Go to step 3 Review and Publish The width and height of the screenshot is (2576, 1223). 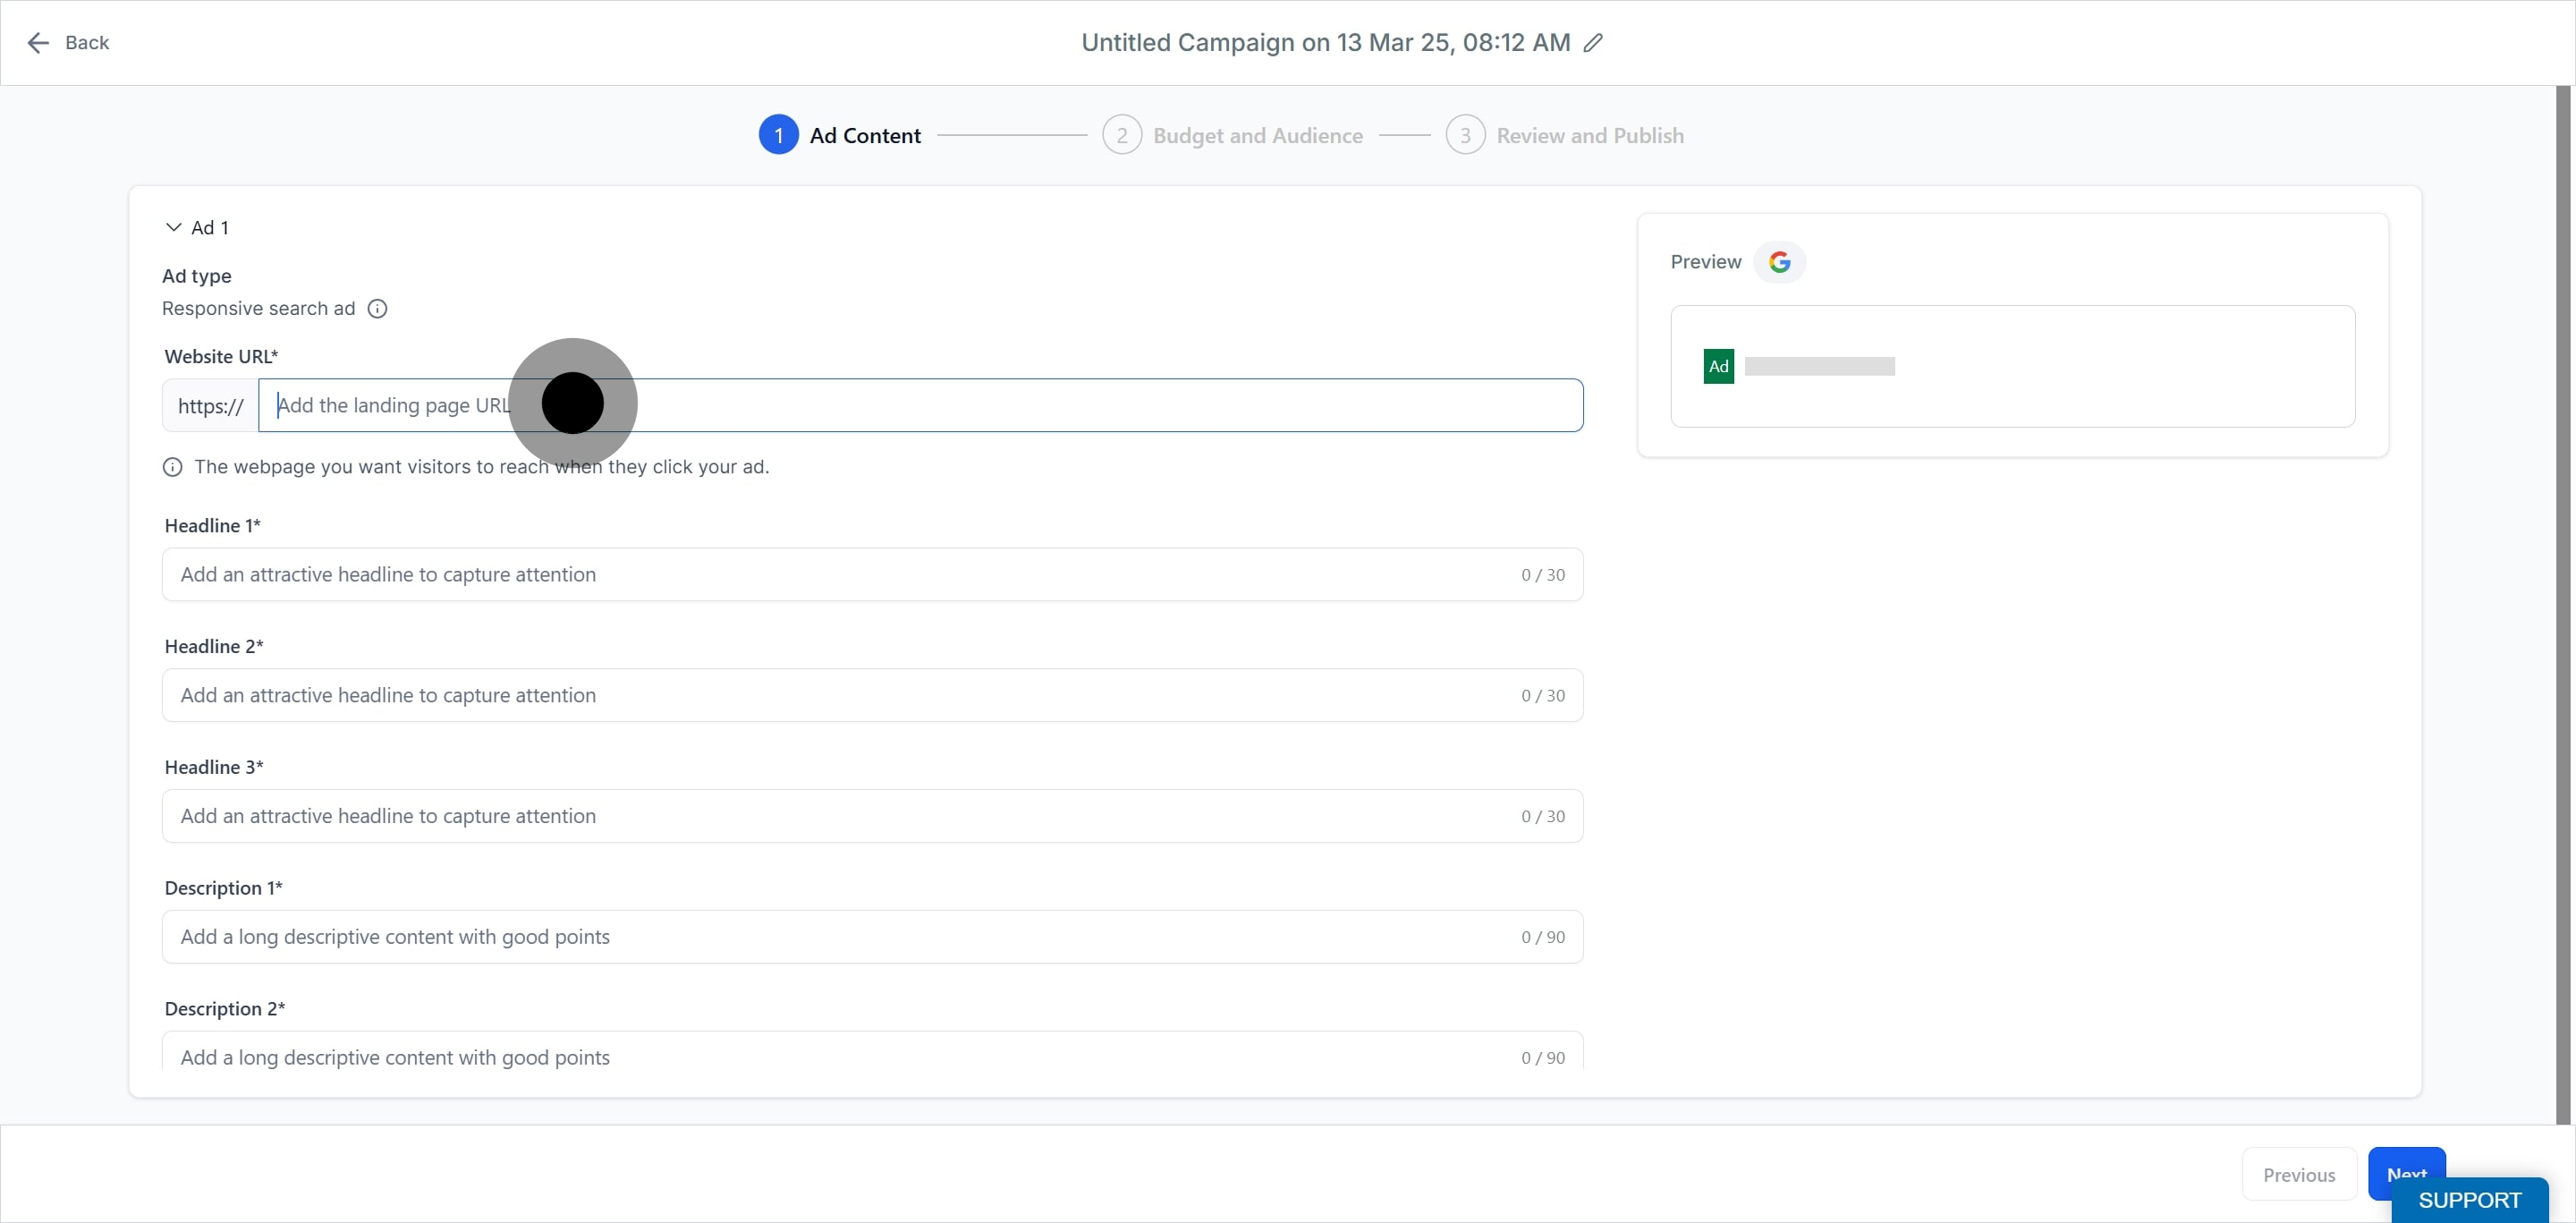coord(1564,135)
